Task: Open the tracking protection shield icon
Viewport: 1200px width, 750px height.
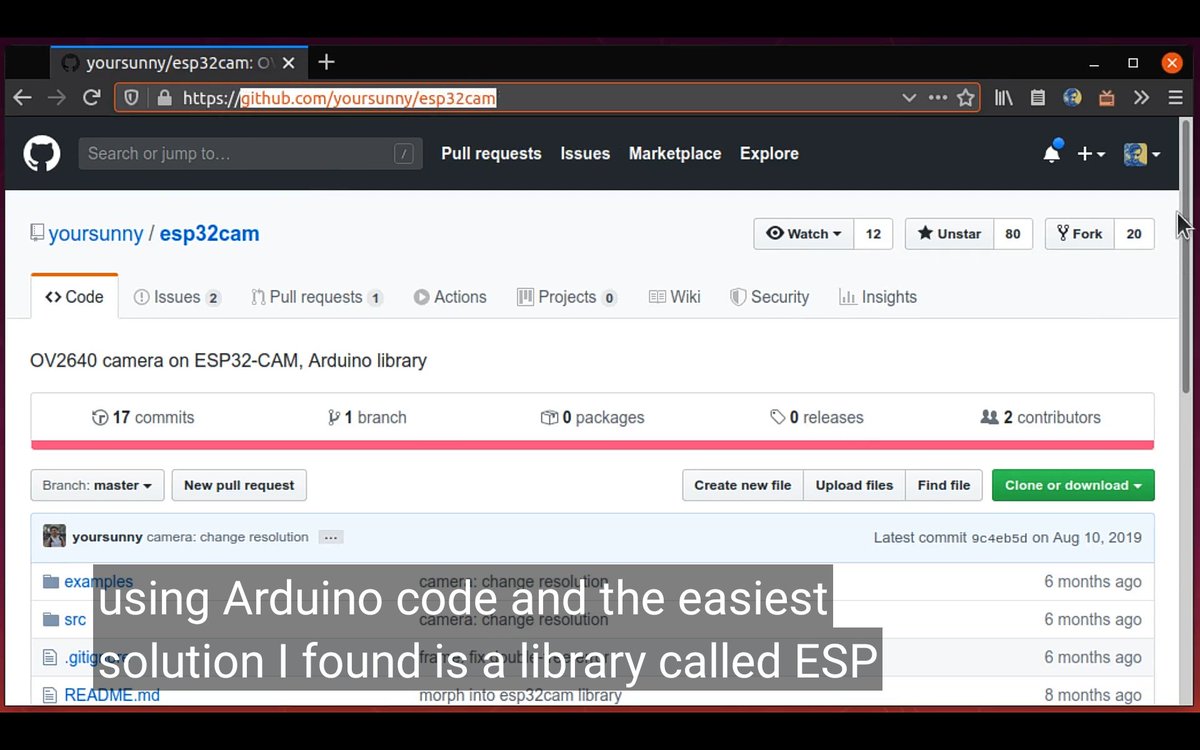Action: [131, 98]
